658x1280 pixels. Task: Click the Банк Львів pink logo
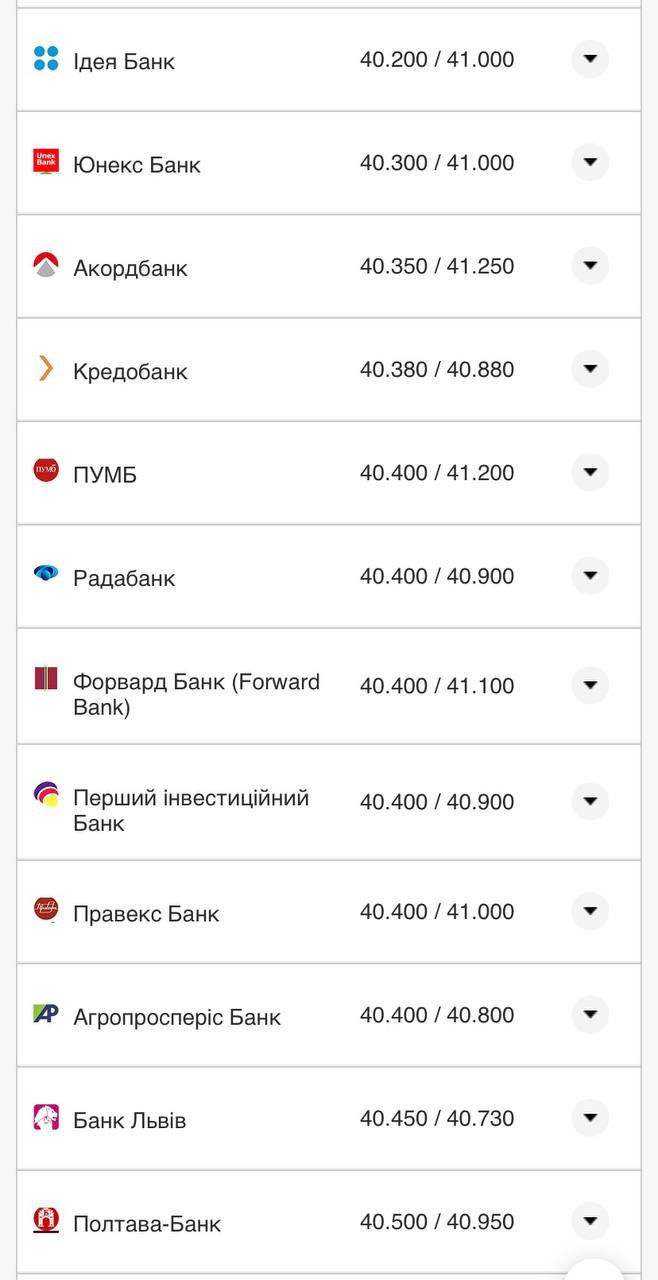click(44, 1119)
